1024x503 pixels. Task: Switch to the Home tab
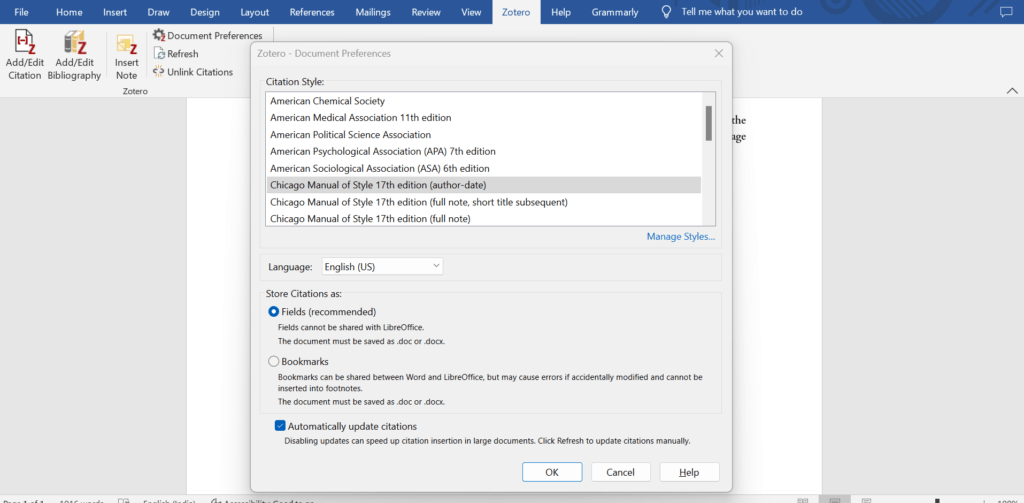tap(69, 12)
